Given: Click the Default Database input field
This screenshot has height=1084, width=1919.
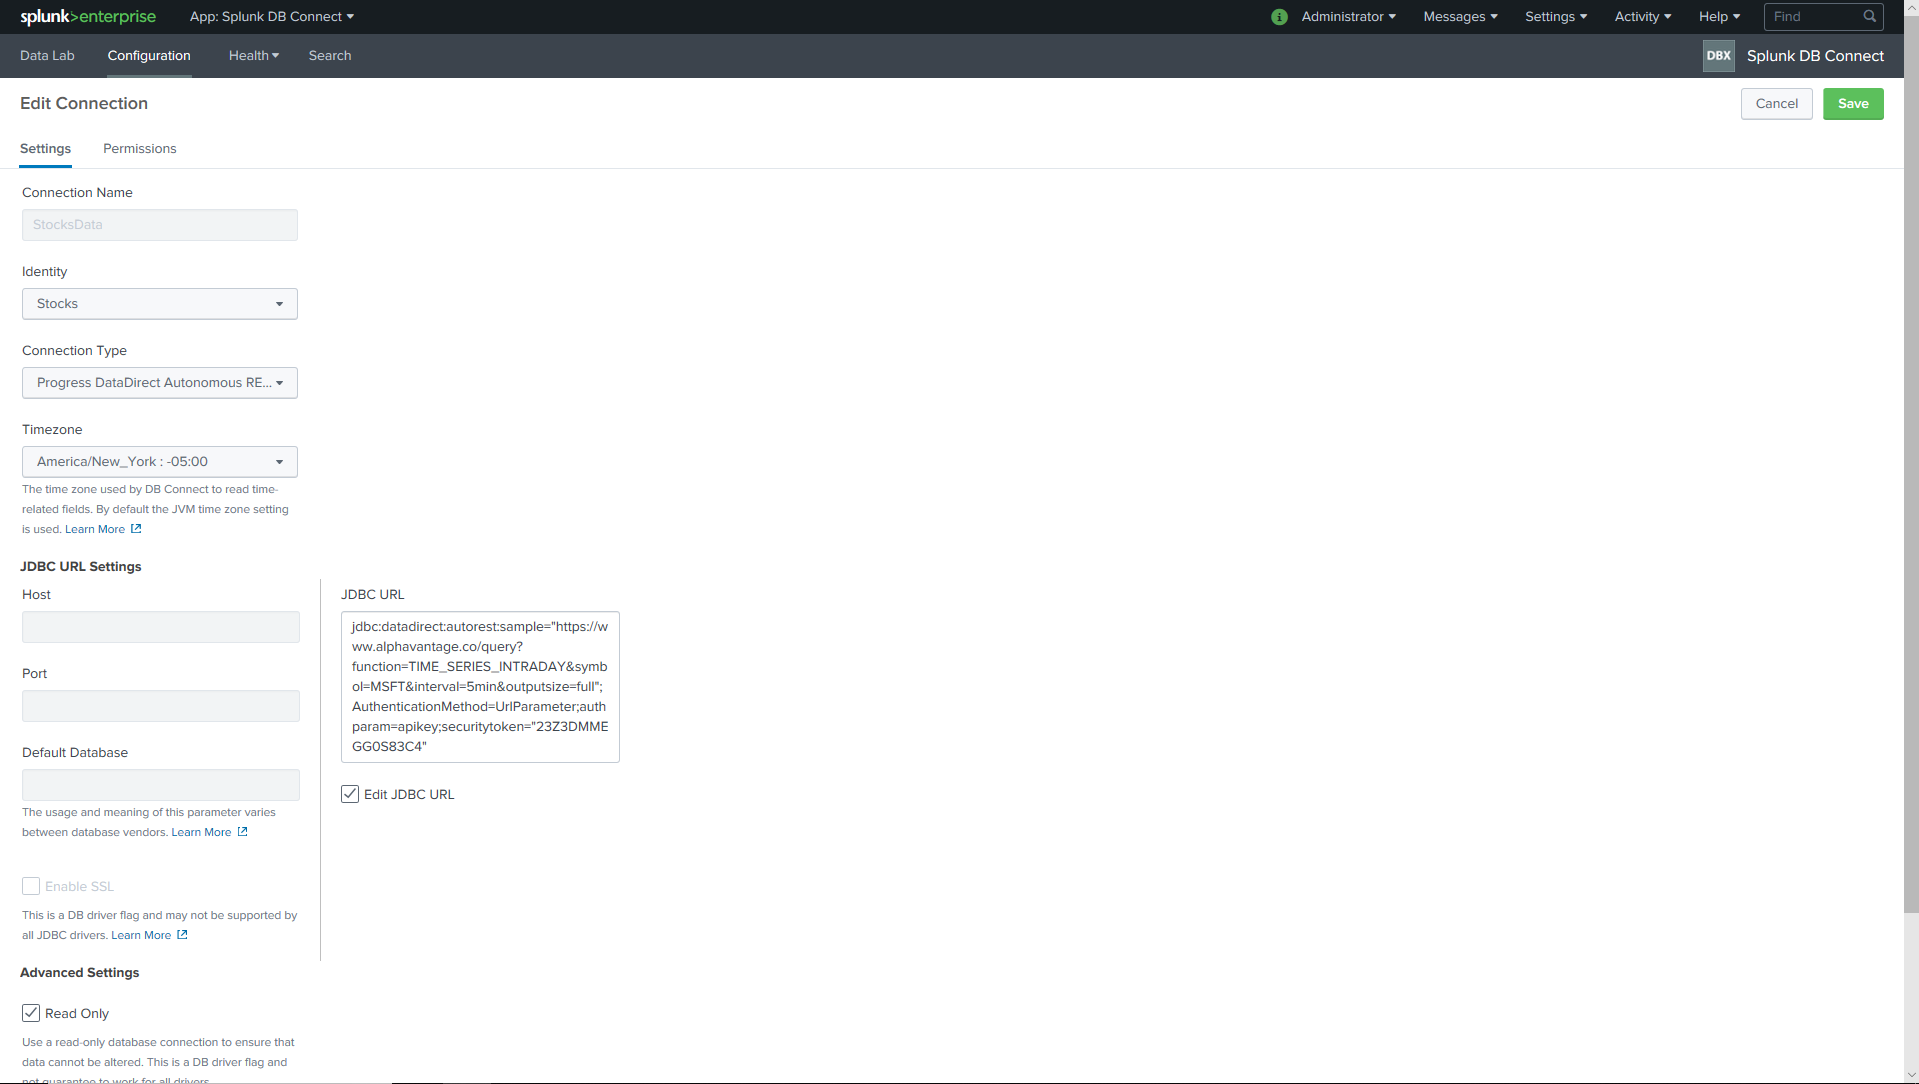Looking at the screenshot, I should [x=161, y=785].
